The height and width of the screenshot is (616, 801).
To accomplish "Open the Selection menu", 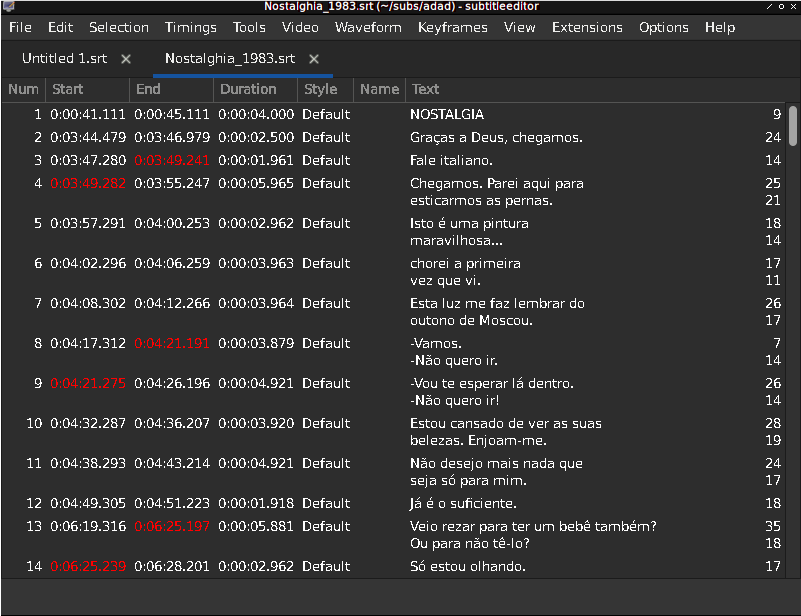I will pos(118,27).
